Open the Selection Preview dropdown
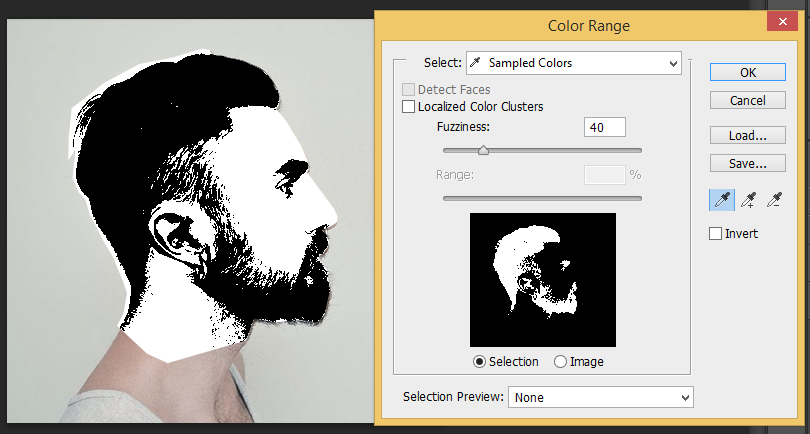810x434 pixels. pyautogui.click(x=601, y=397)
